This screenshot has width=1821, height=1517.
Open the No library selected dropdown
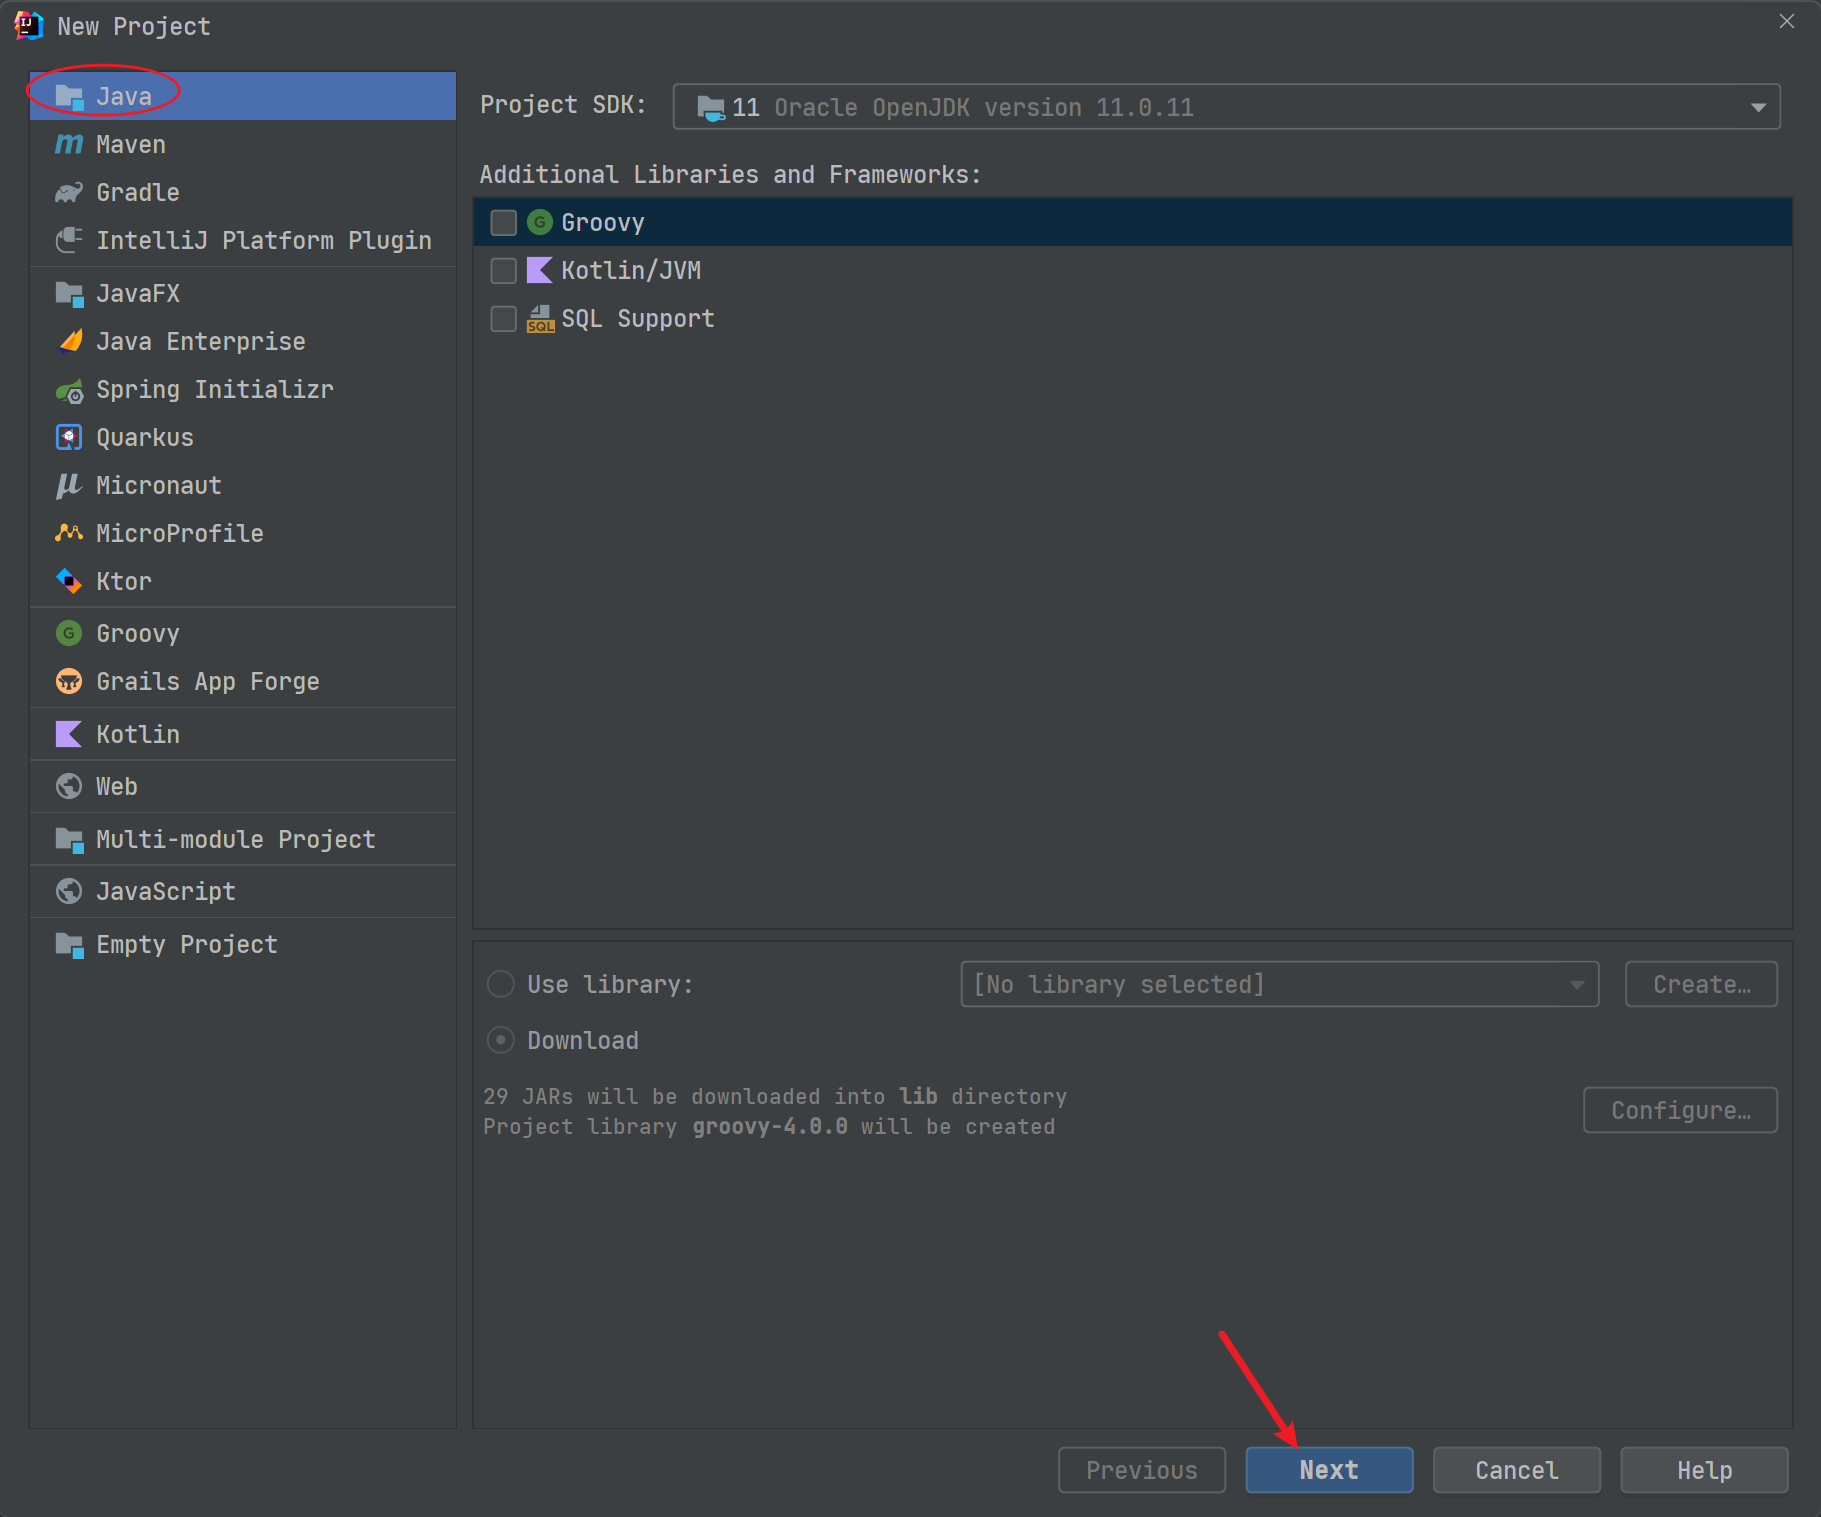(x=1279, y=984)
